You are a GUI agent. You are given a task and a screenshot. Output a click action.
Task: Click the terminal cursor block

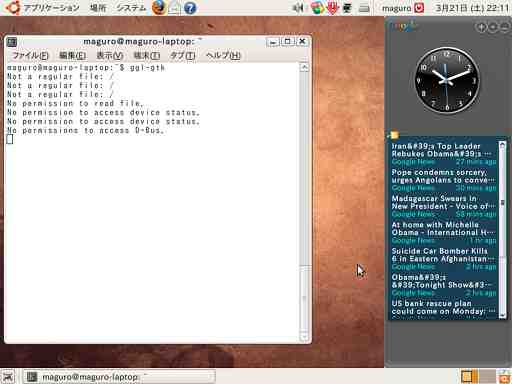tap(10, 139)
